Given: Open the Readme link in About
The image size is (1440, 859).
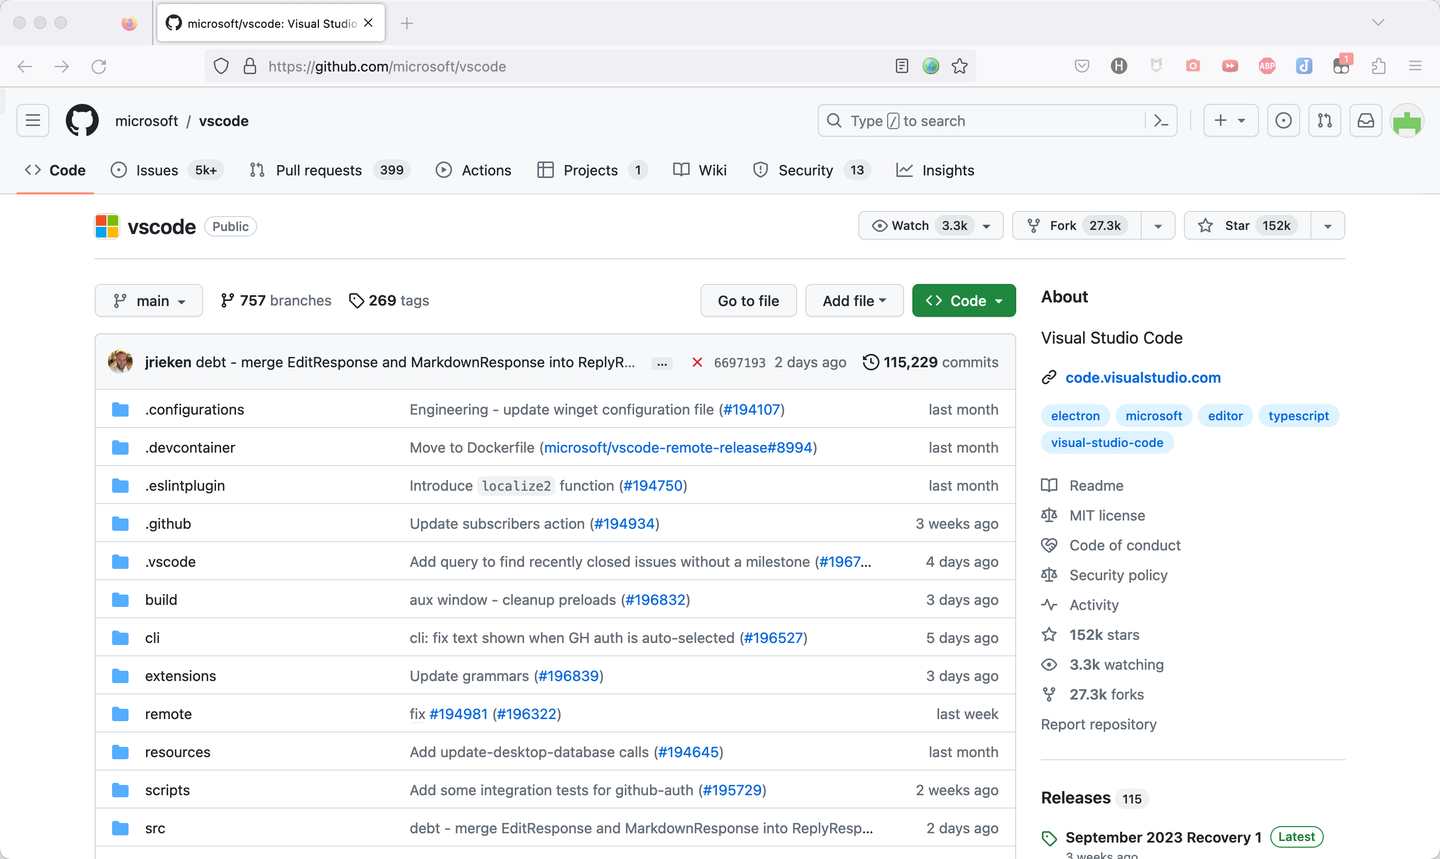Looking at the screenshot, I should pos(1096,485).
